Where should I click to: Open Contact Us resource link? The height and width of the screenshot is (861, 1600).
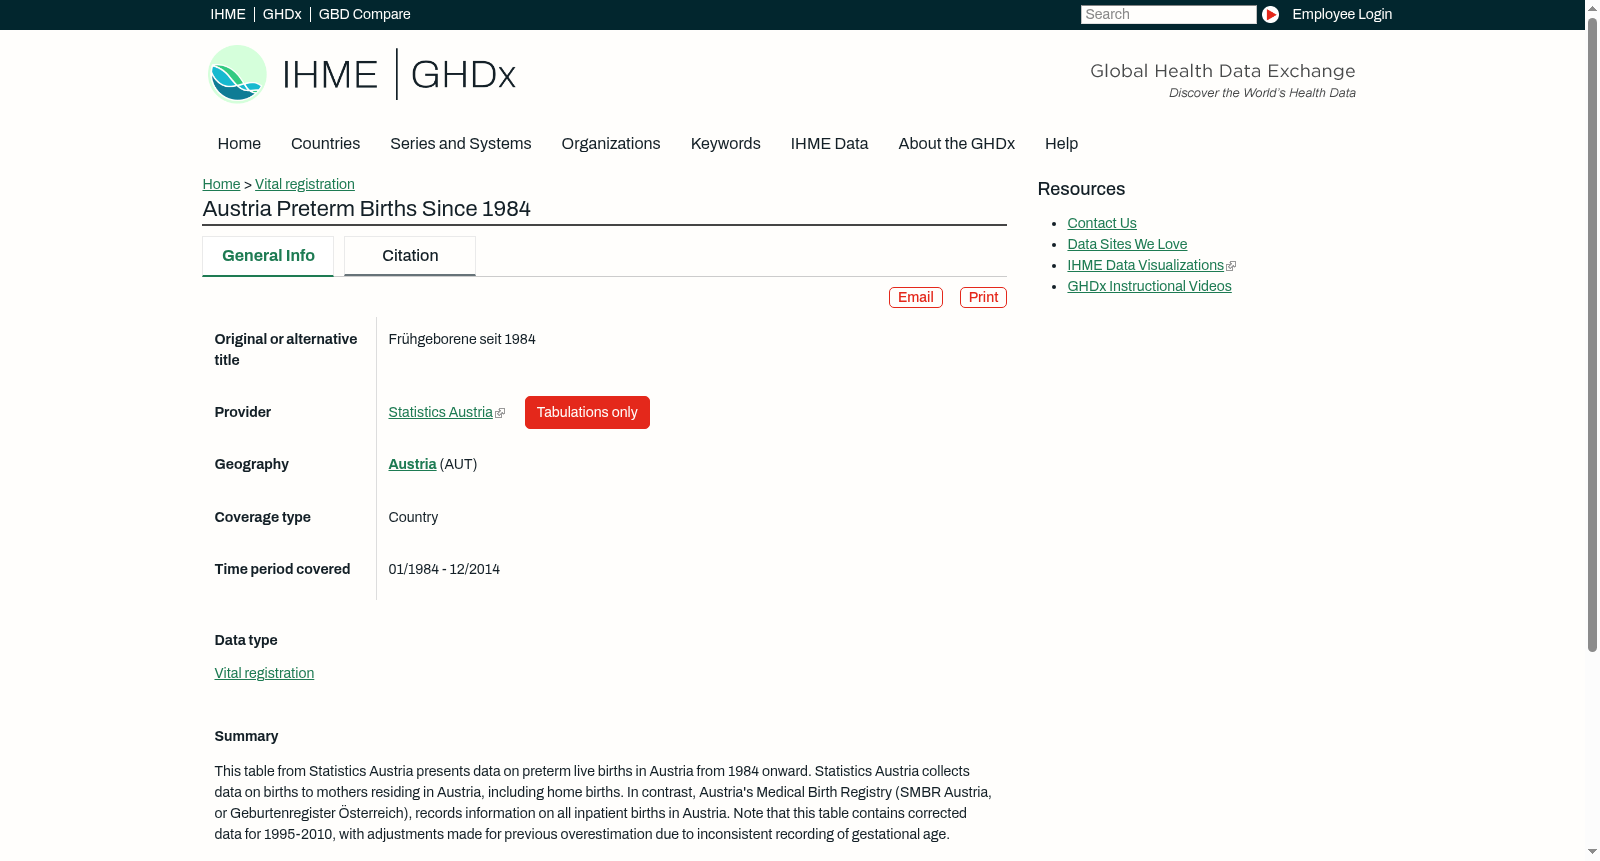(1102, 224)
